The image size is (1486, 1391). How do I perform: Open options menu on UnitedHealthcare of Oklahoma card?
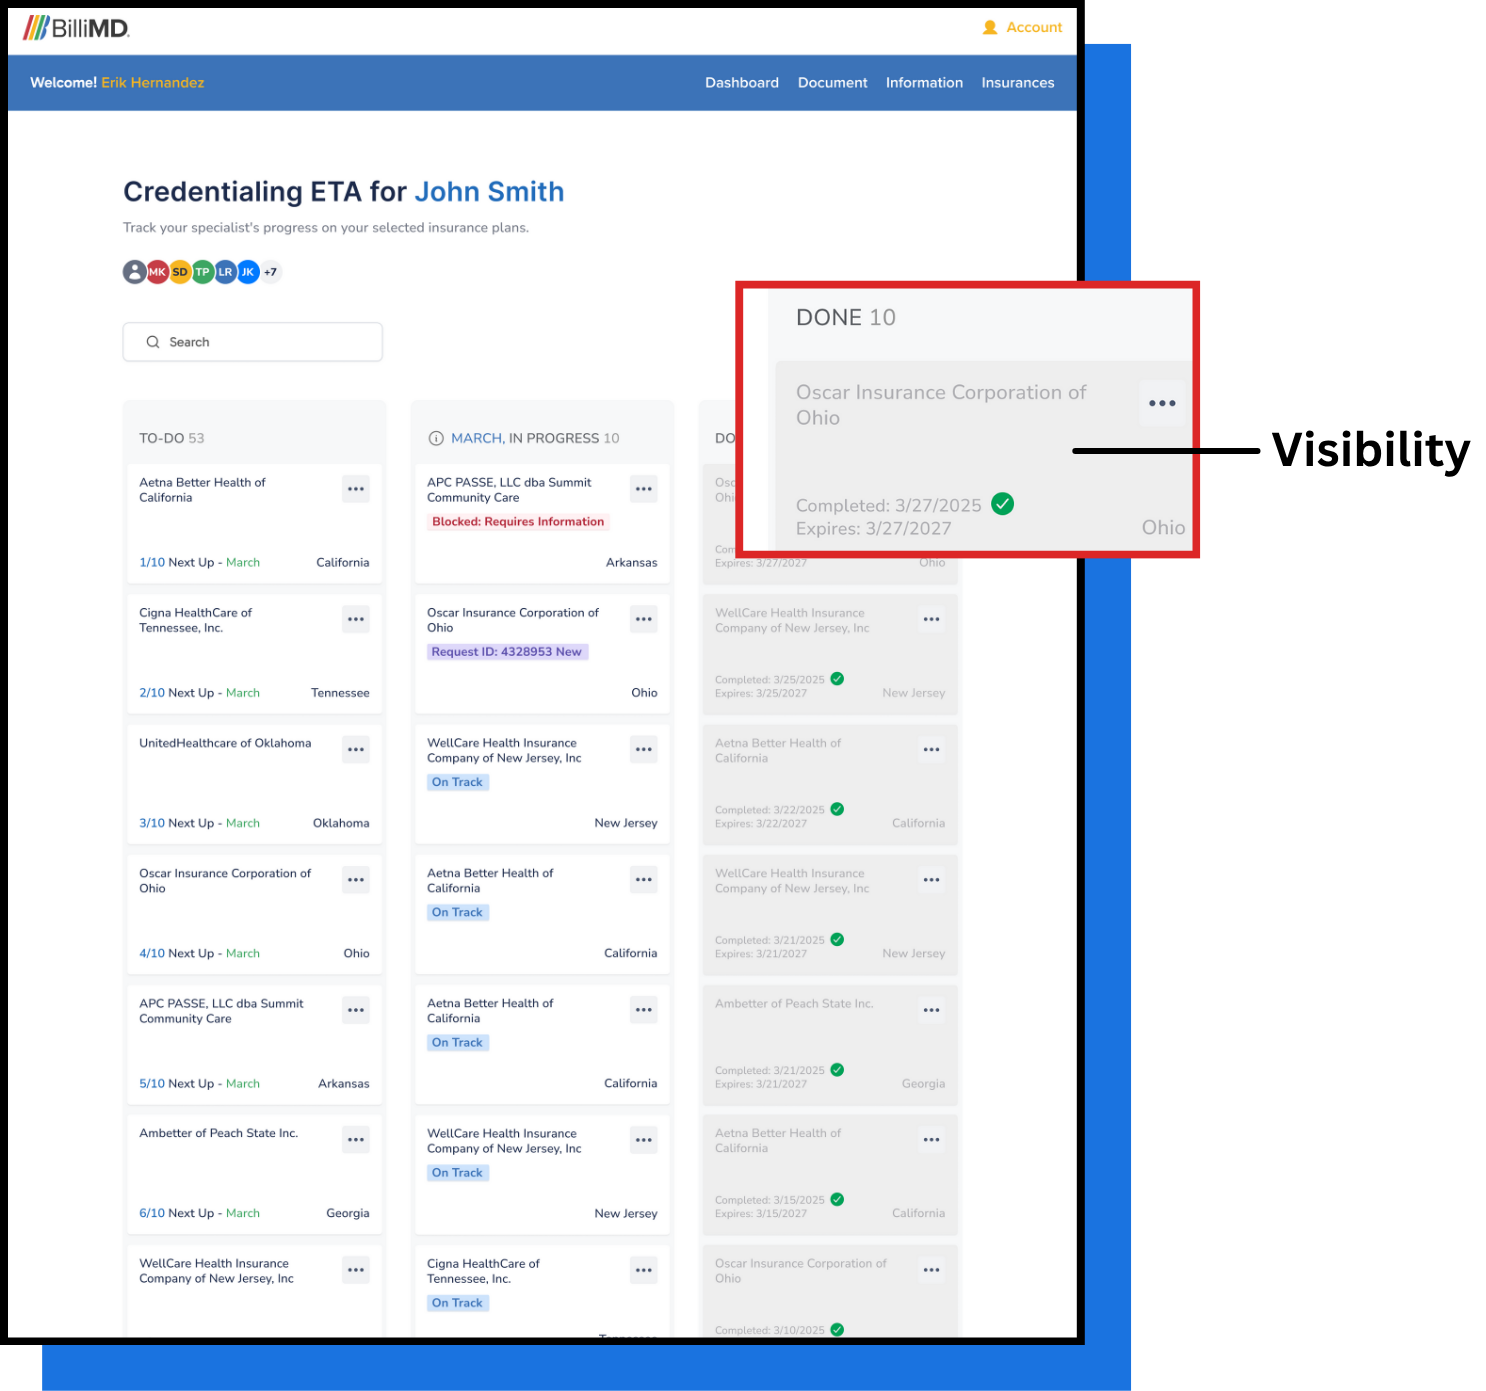[x=356, y=749]
